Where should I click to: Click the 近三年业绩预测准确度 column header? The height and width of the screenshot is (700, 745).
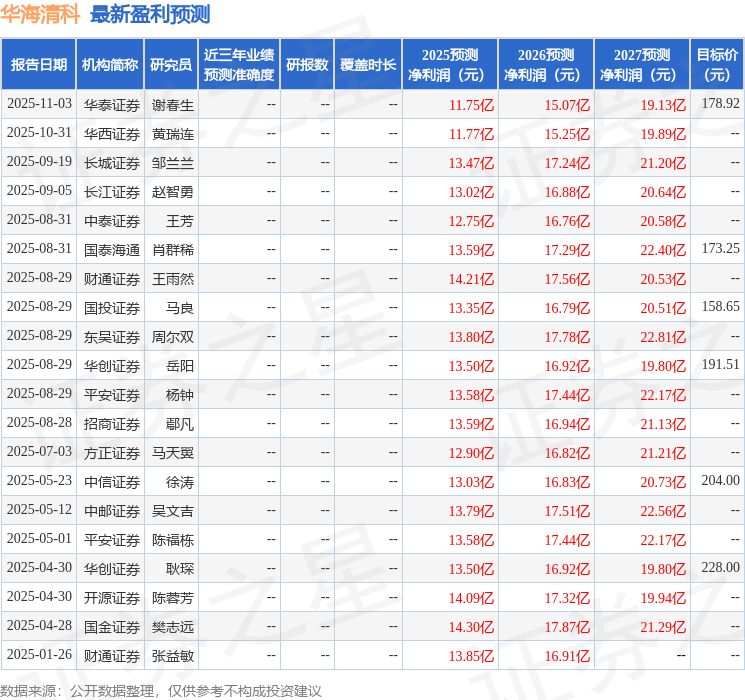[x=239, y=64]
